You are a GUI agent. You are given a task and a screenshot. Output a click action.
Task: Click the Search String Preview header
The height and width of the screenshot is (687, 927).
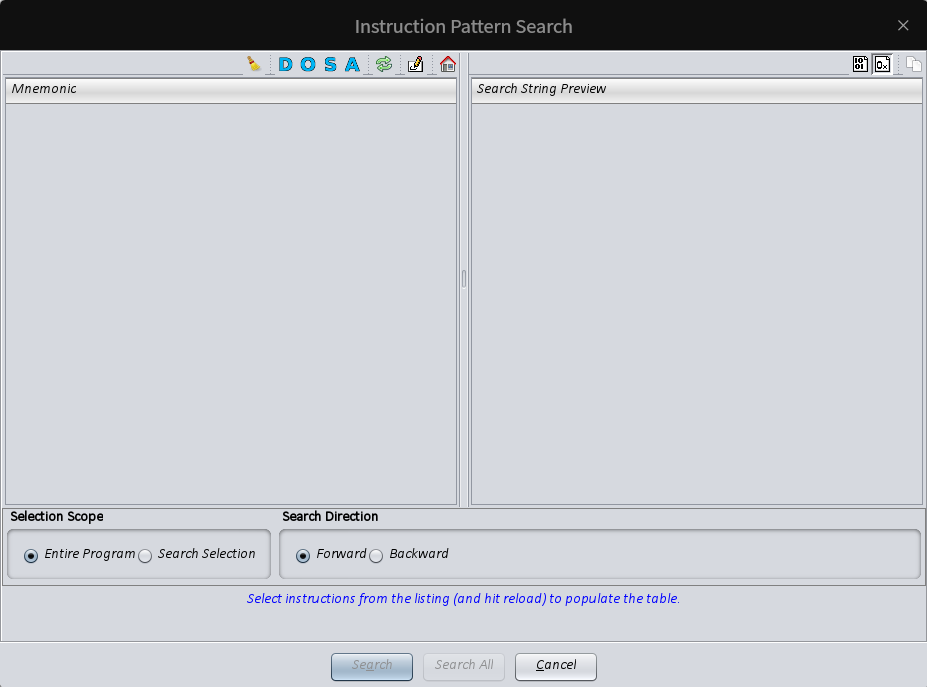[696, 89]
